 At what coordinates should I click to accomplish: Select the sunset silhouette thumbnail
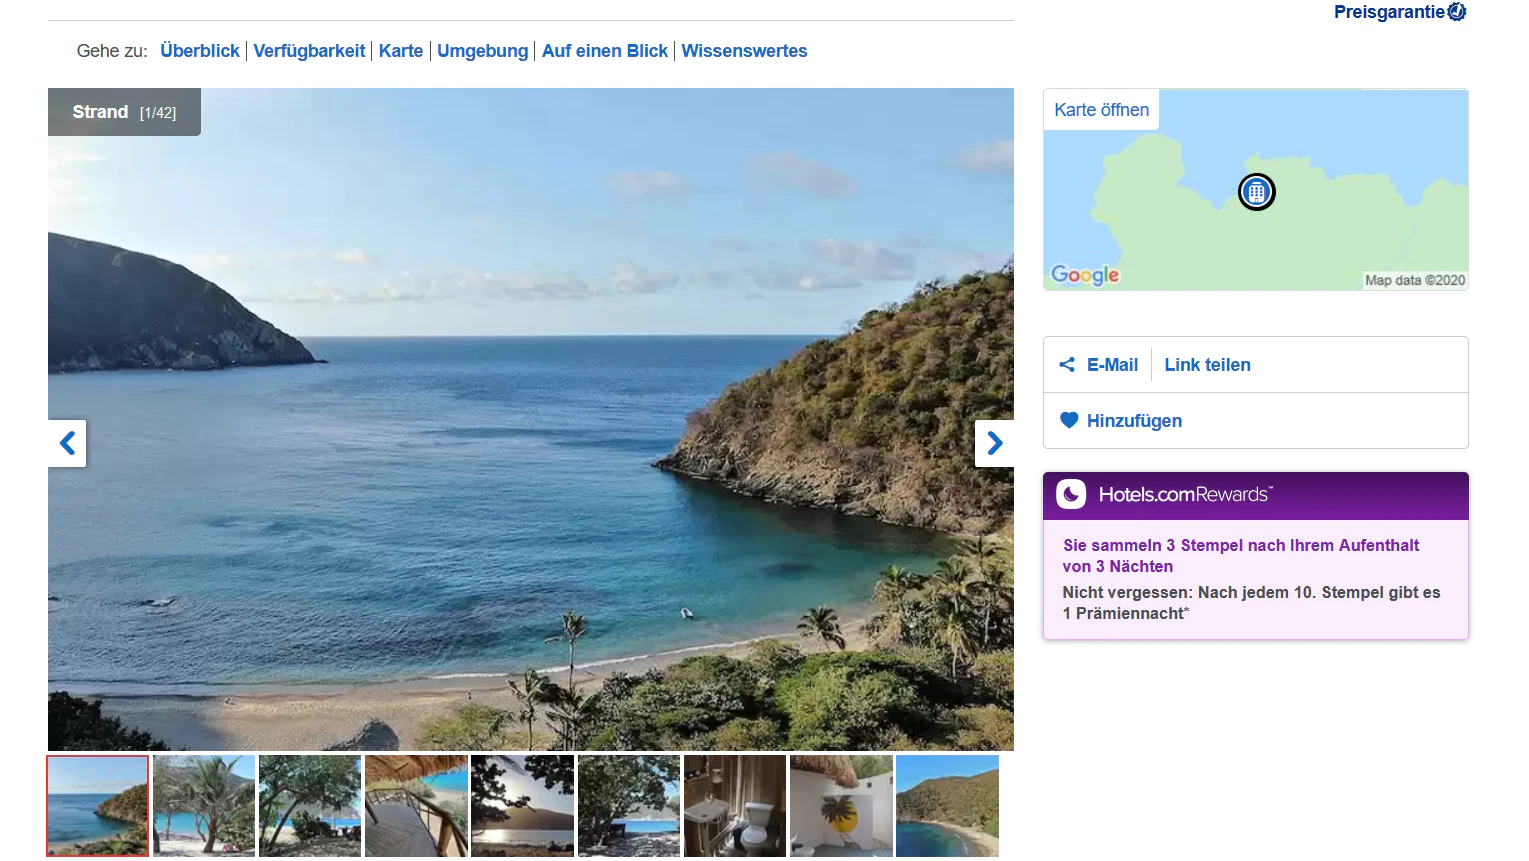click(x=523, y=805)
